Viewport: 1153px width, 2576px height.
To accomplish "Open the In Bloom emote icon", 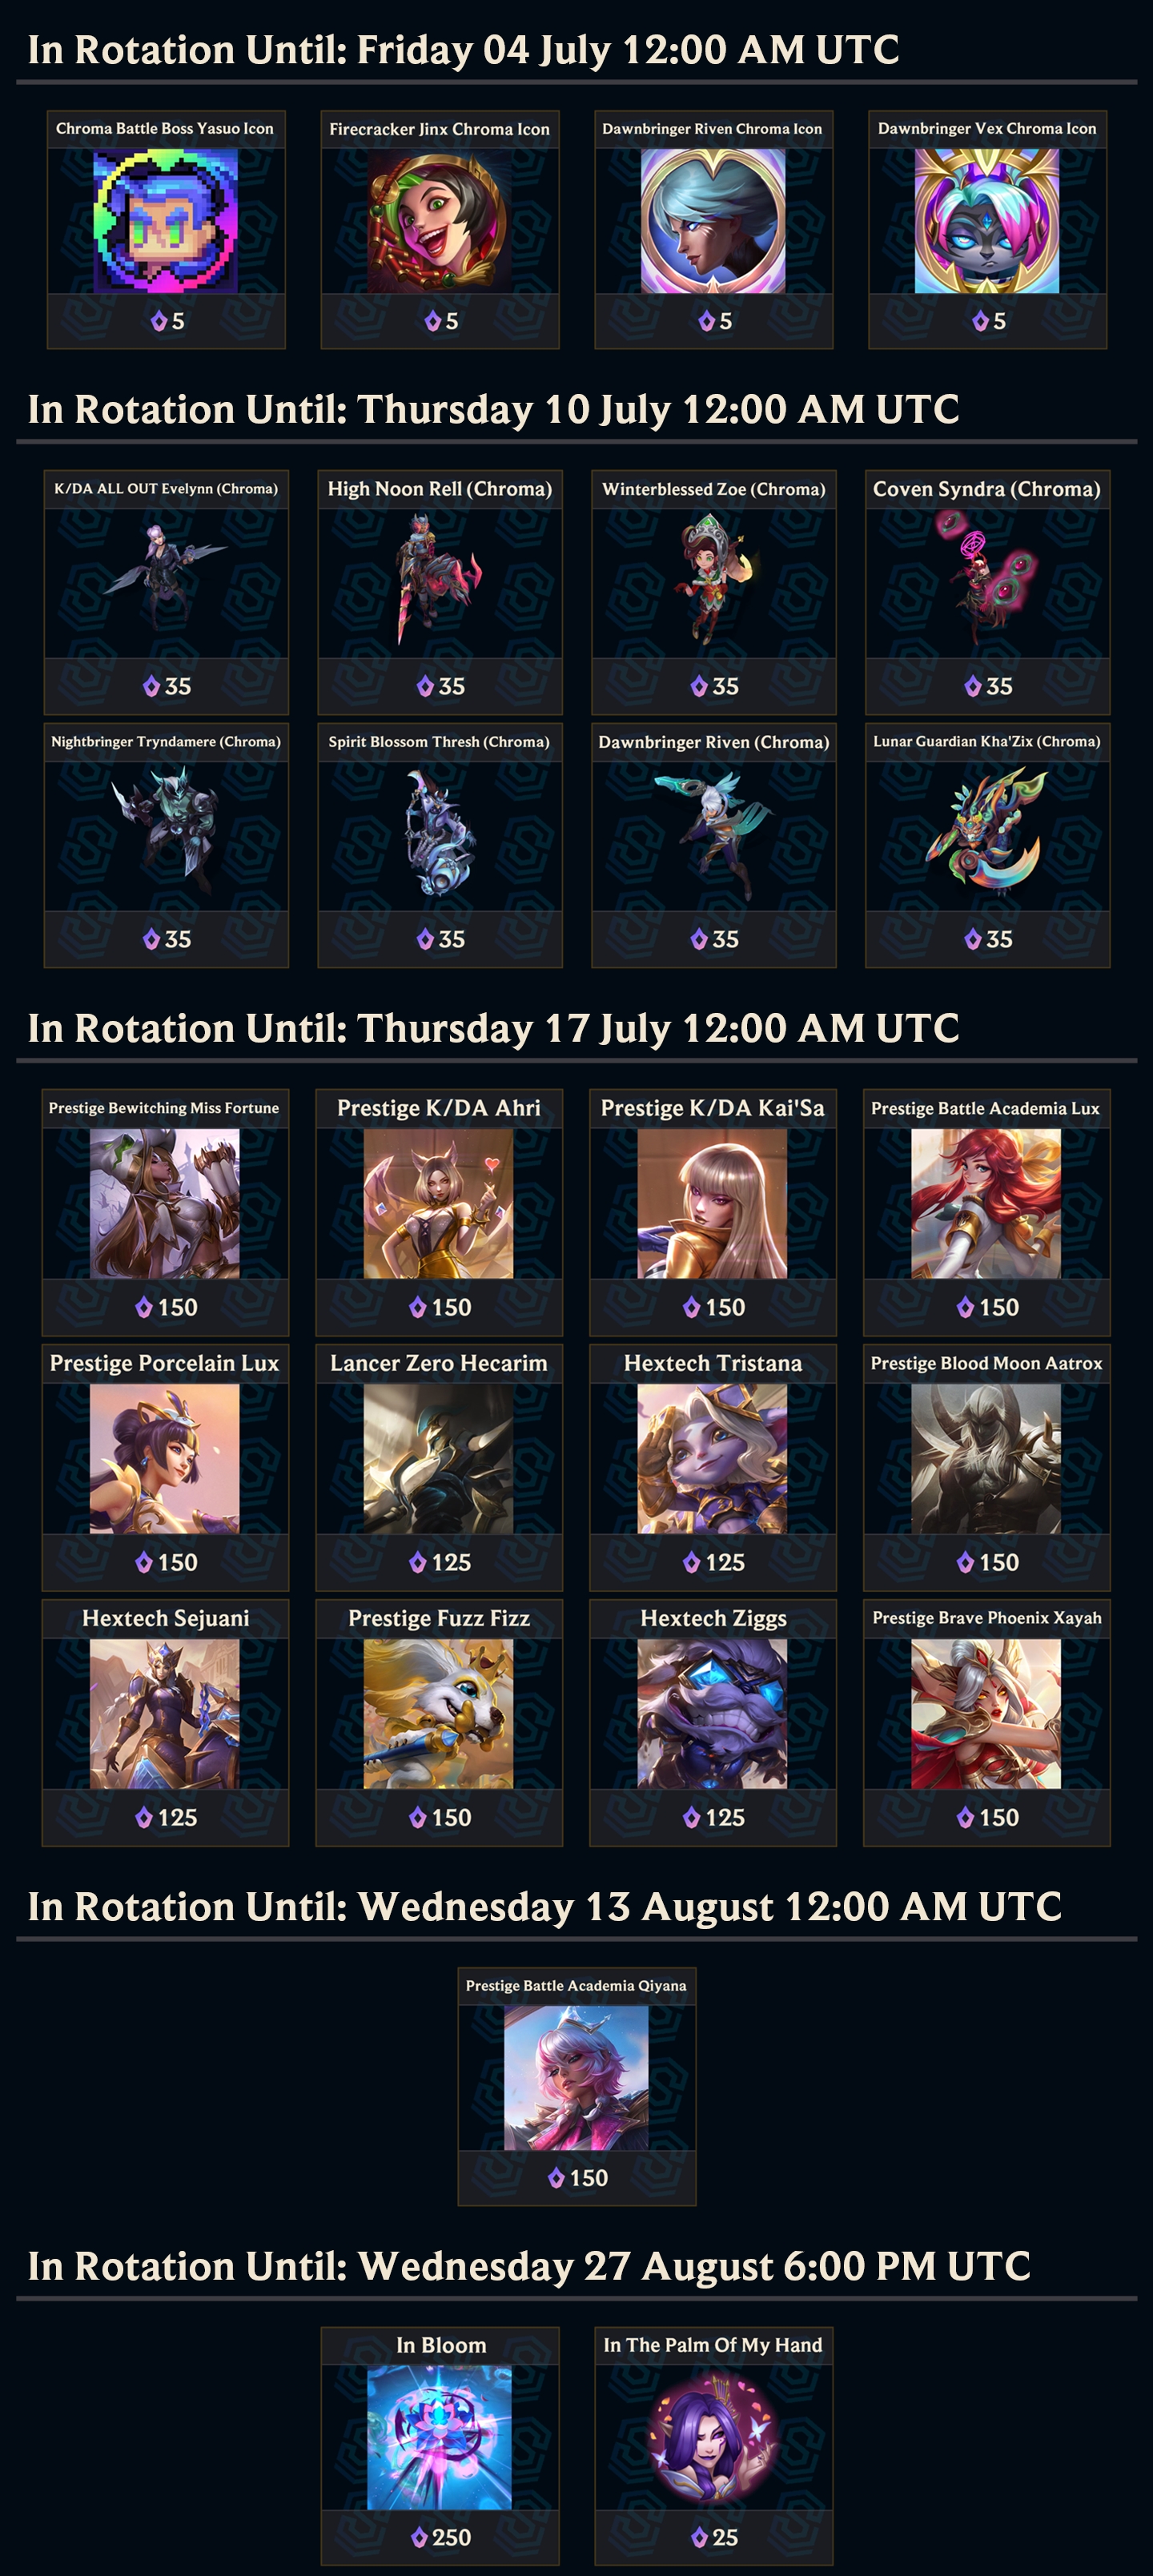I will pyautogui.click(x=439, y=2438).
